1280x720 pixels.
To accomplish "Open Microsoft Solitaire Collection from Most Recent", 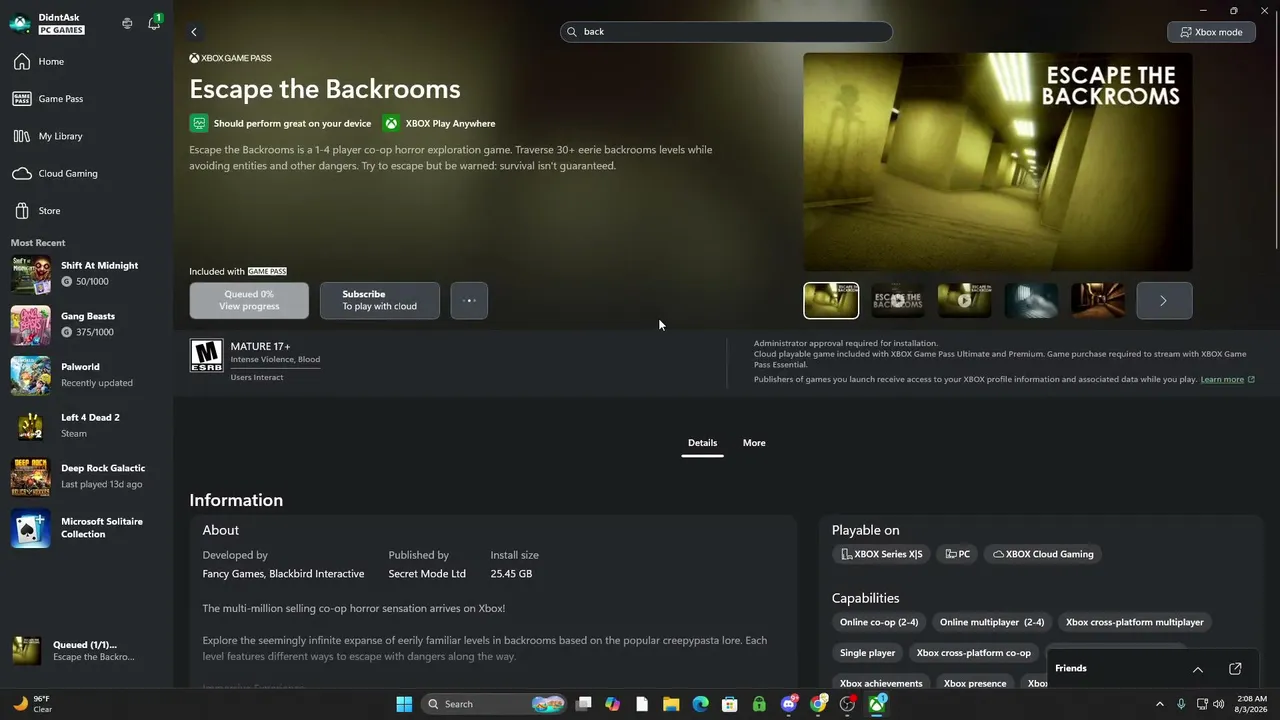I will click(x=86, y=528).
